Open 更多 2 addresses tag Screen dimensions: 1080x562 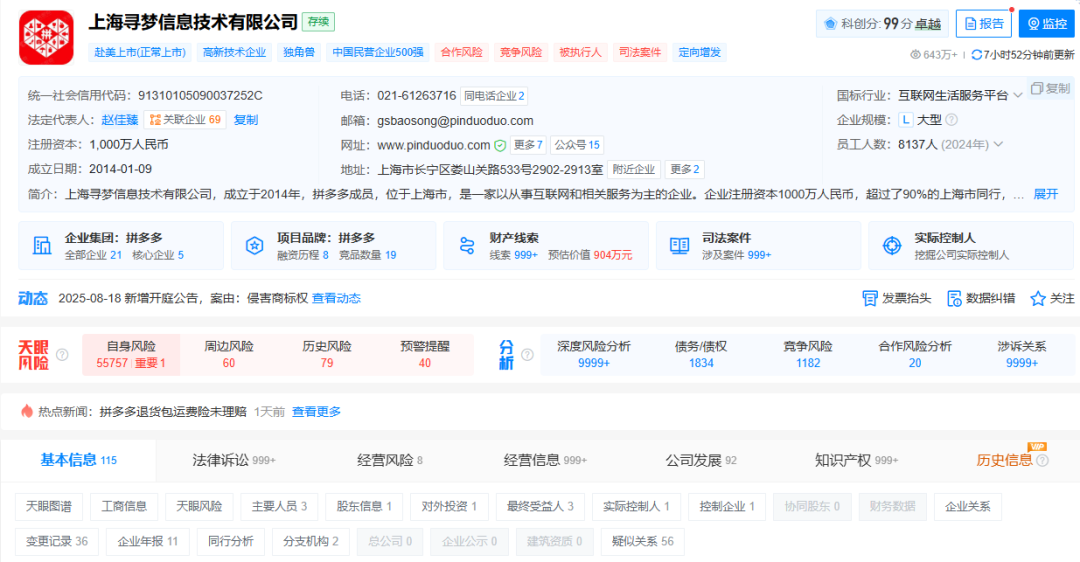click(685, 169)
